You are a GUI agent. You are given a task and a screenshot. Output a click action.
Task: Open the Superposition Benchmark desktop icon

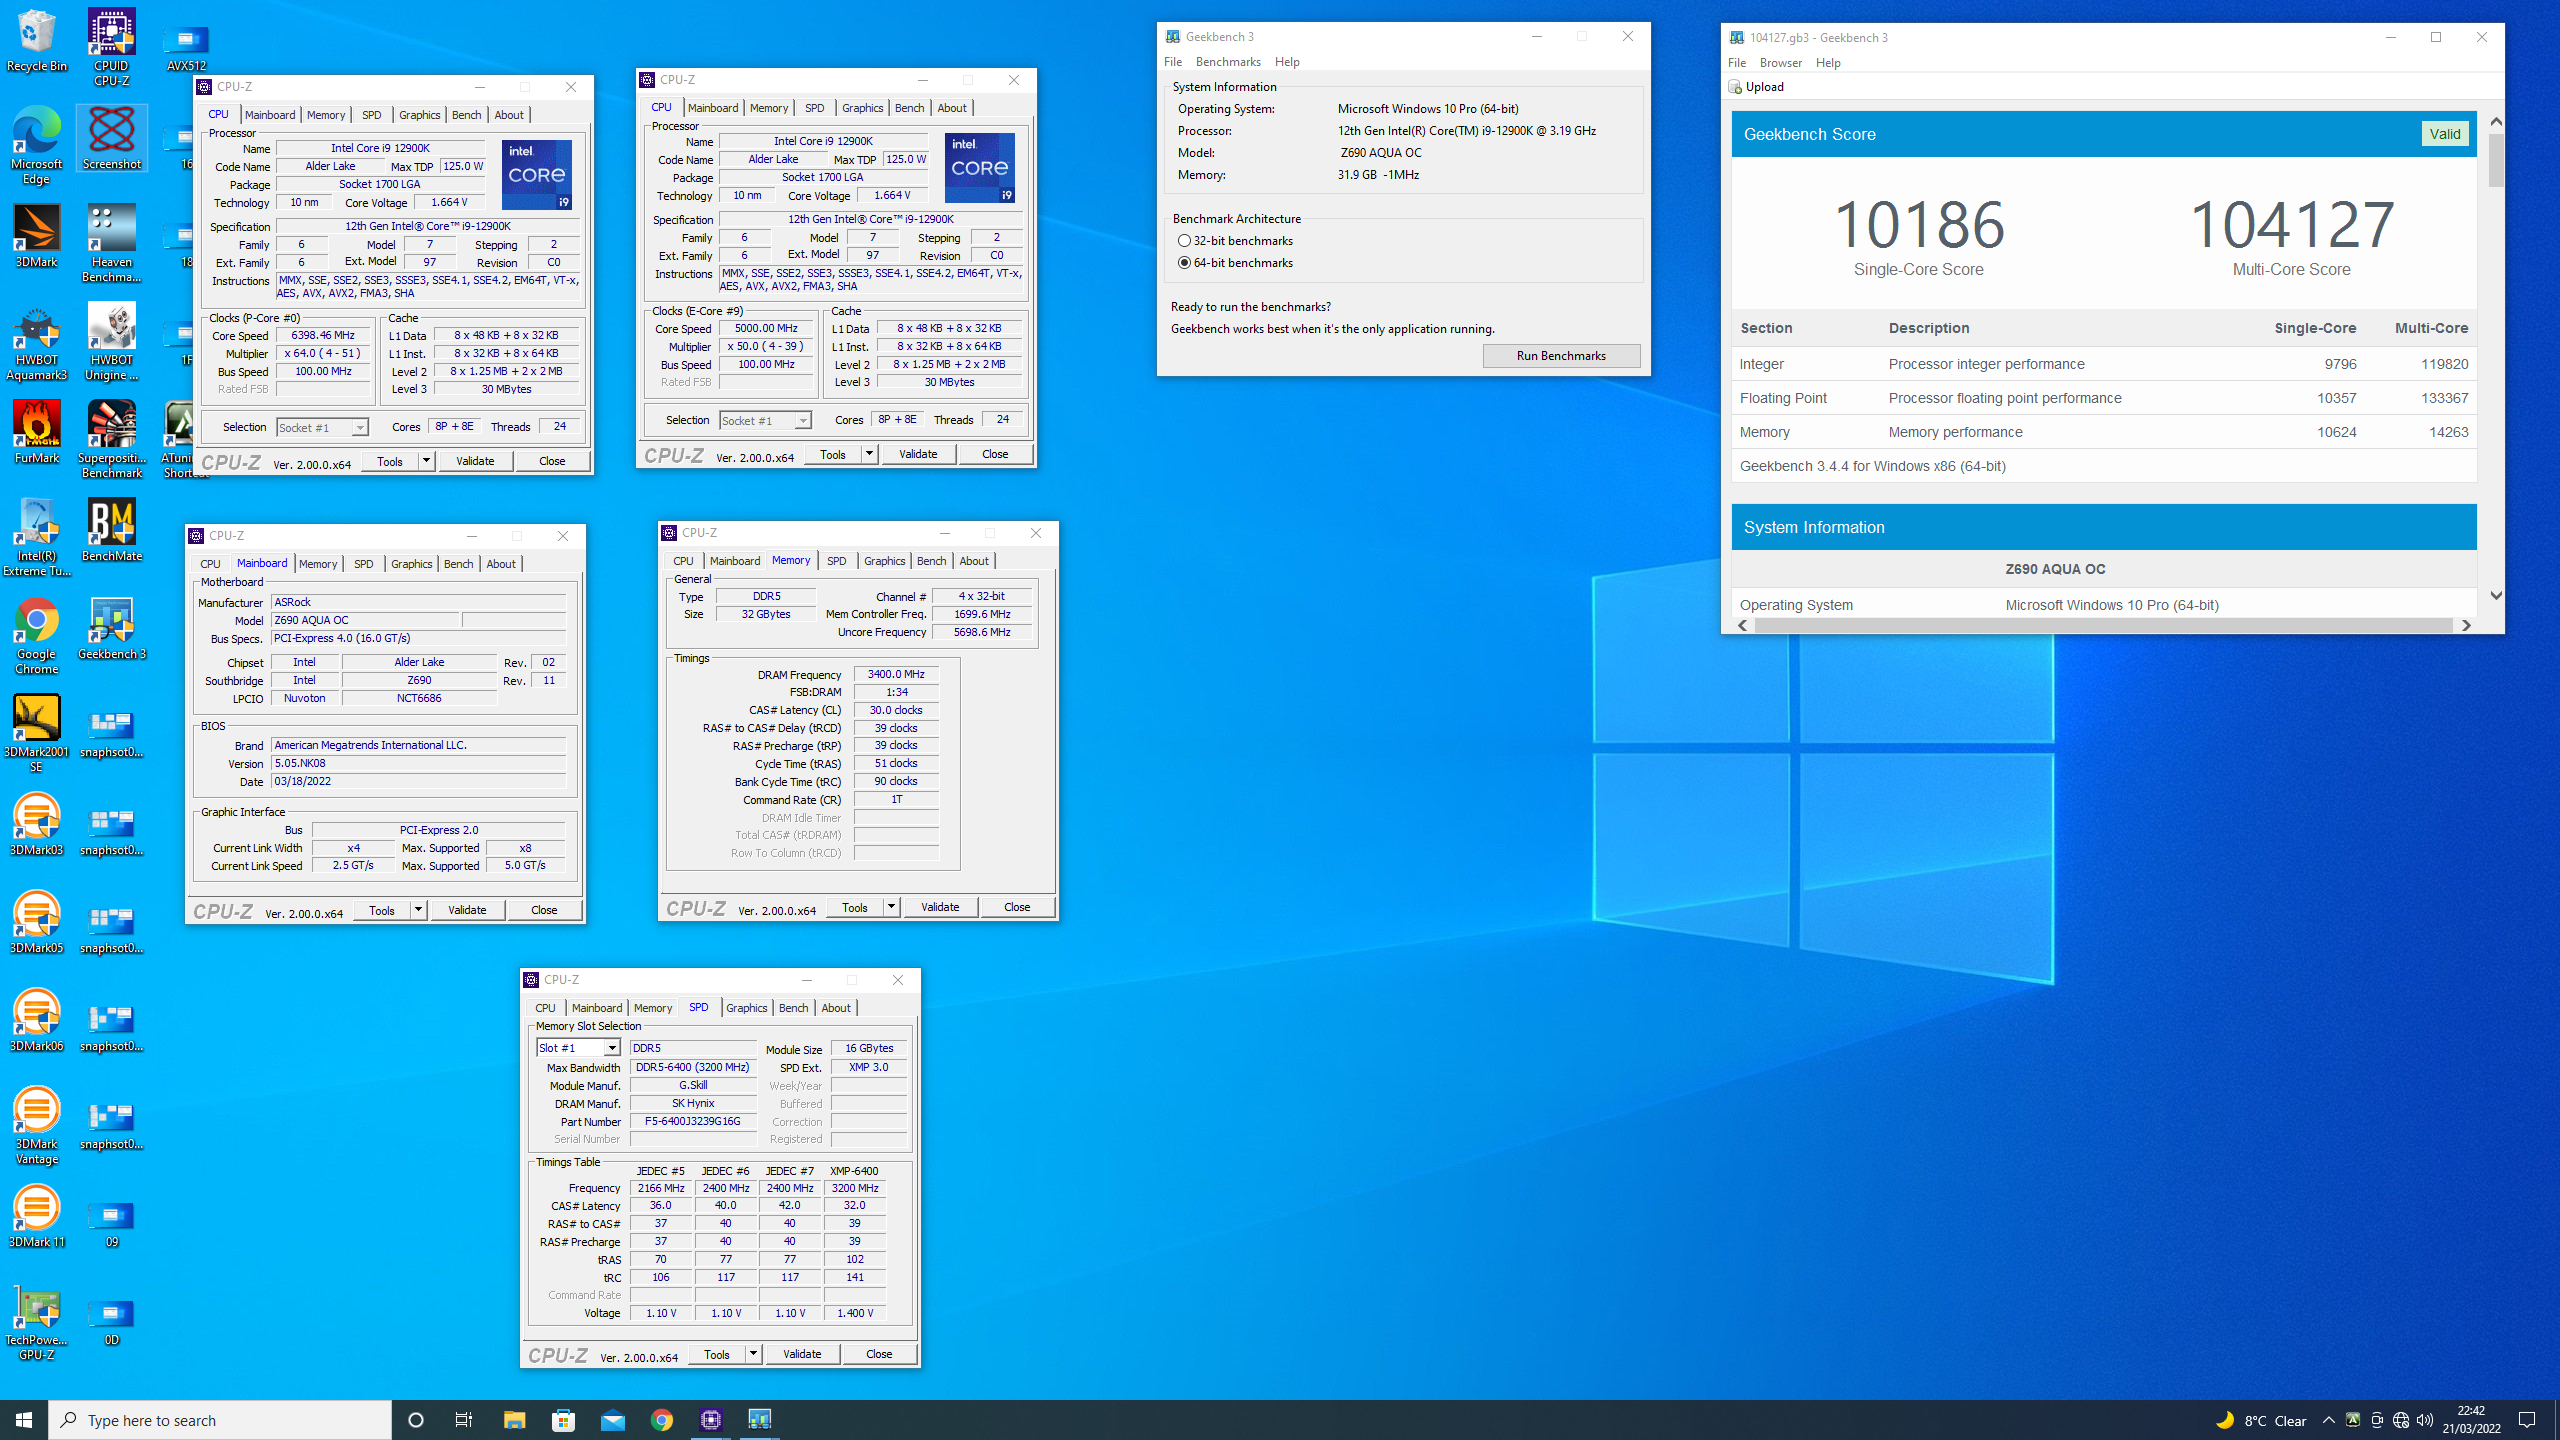[112, 440]
